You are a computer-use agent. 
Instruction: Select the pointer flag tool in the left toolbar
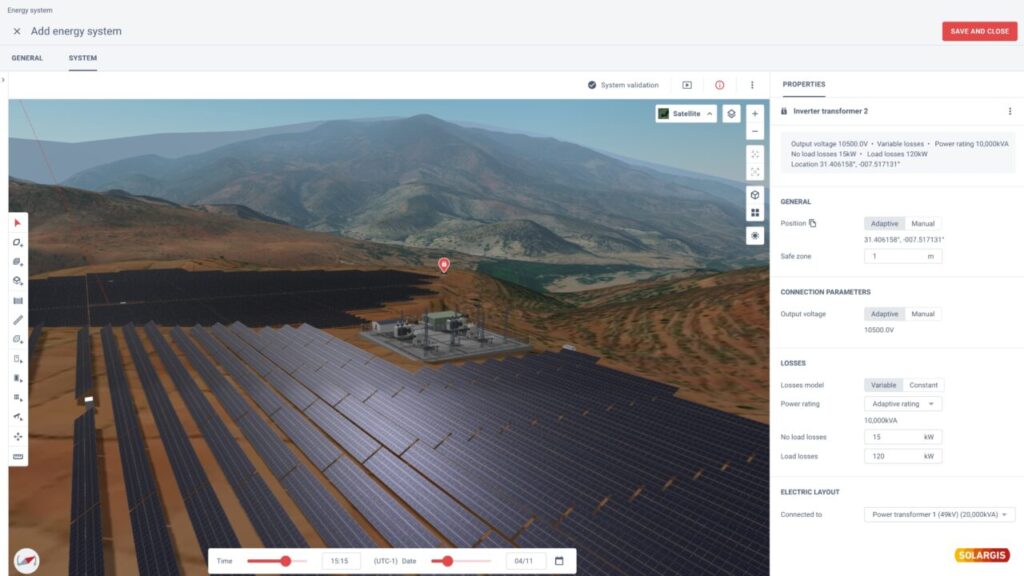point(15,221)
